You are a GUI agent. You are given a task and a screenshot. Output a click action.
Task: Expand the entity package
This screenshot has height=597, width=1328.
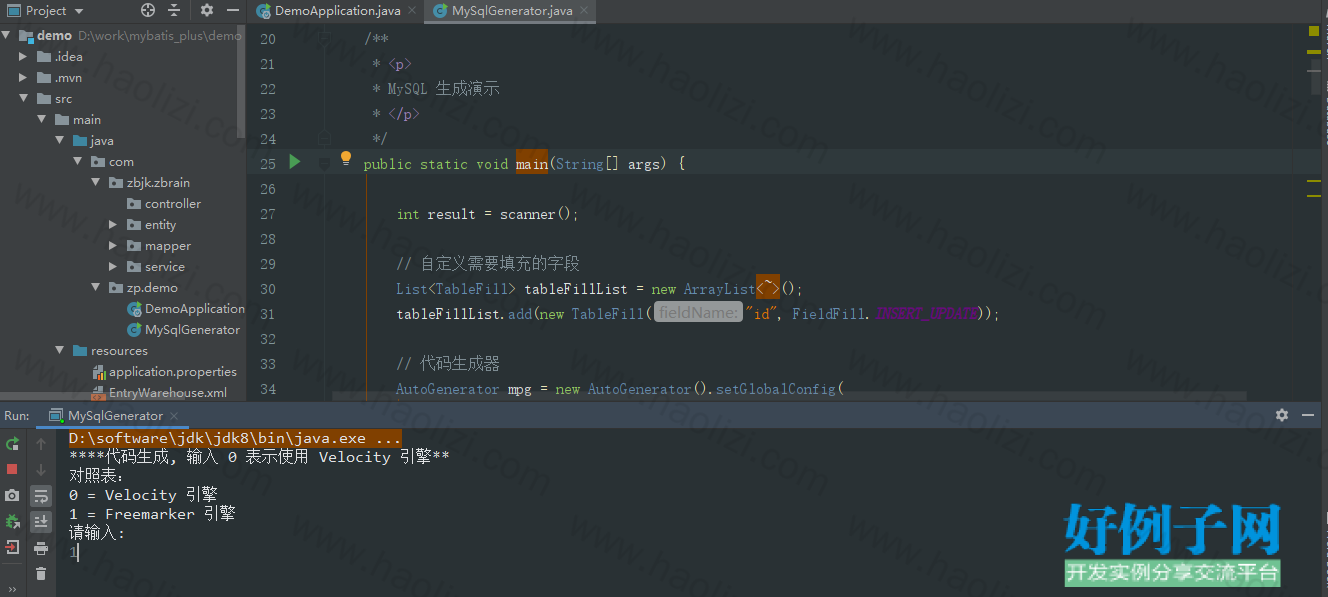pyautogui.click(x=113, y=224)
